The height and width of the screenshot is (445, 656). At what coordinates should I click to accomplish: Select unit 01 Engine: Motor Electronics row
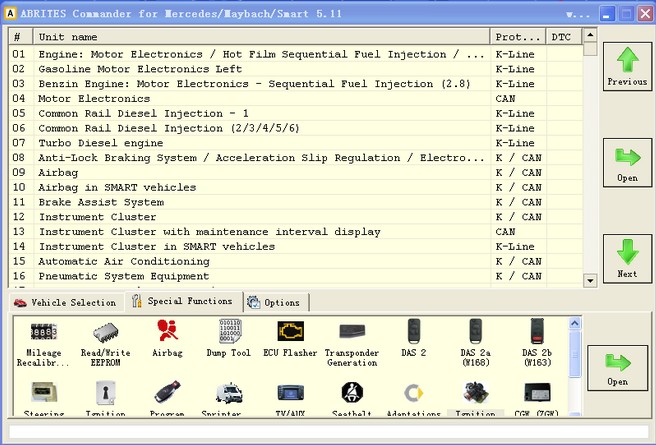pyautogui.click(x=296, y=54)
